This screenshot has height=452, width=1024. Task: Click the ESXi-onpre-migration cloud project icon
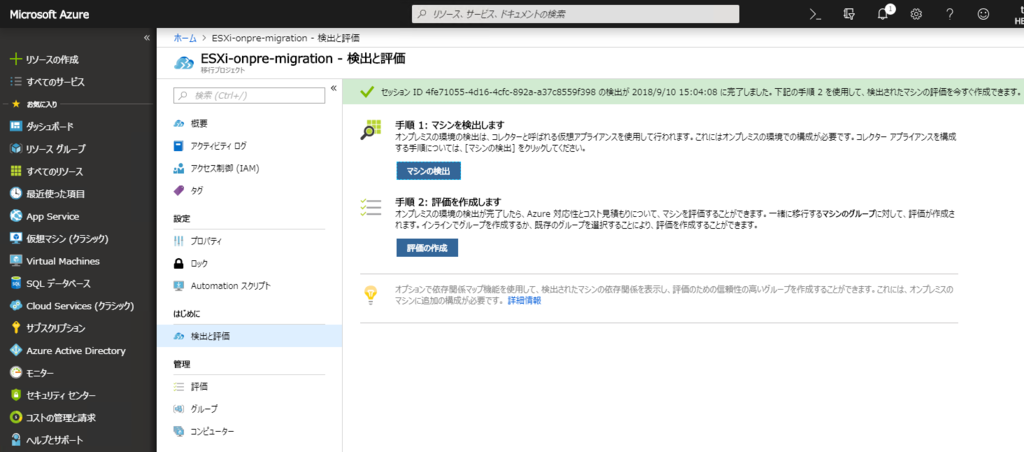point(184,62)
